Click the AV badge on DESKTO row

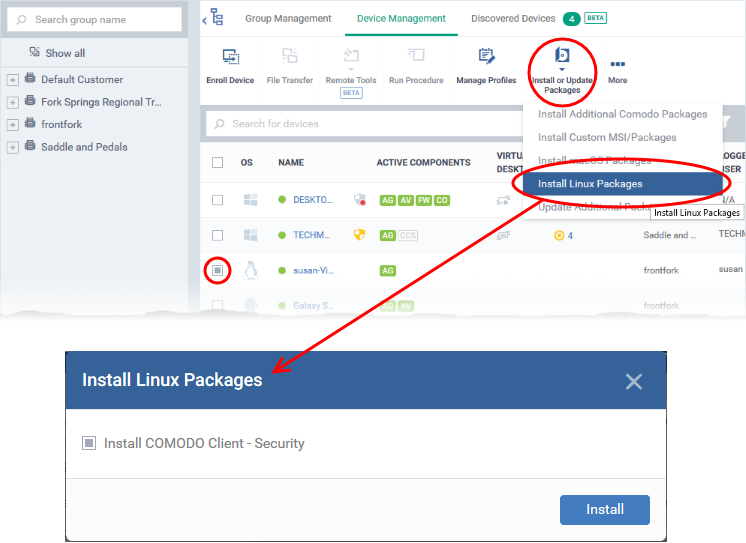point(406,200)
